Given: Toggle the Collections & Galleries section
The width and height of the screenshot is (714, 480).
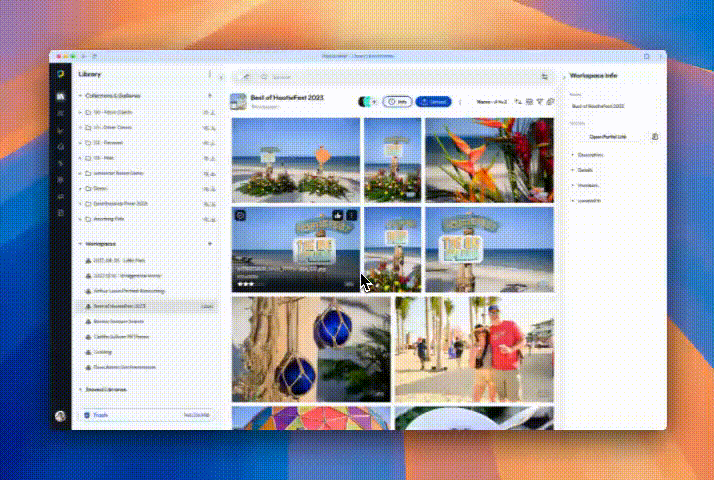Looking at the screenshot, I should click(x=81, y=96).
